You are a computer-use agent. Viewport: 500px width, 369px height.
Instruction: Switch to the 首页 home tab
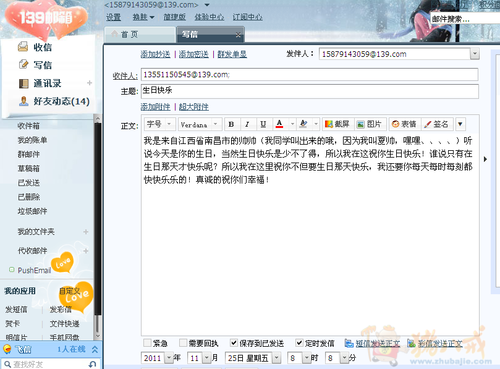click(x=140, y=34)
